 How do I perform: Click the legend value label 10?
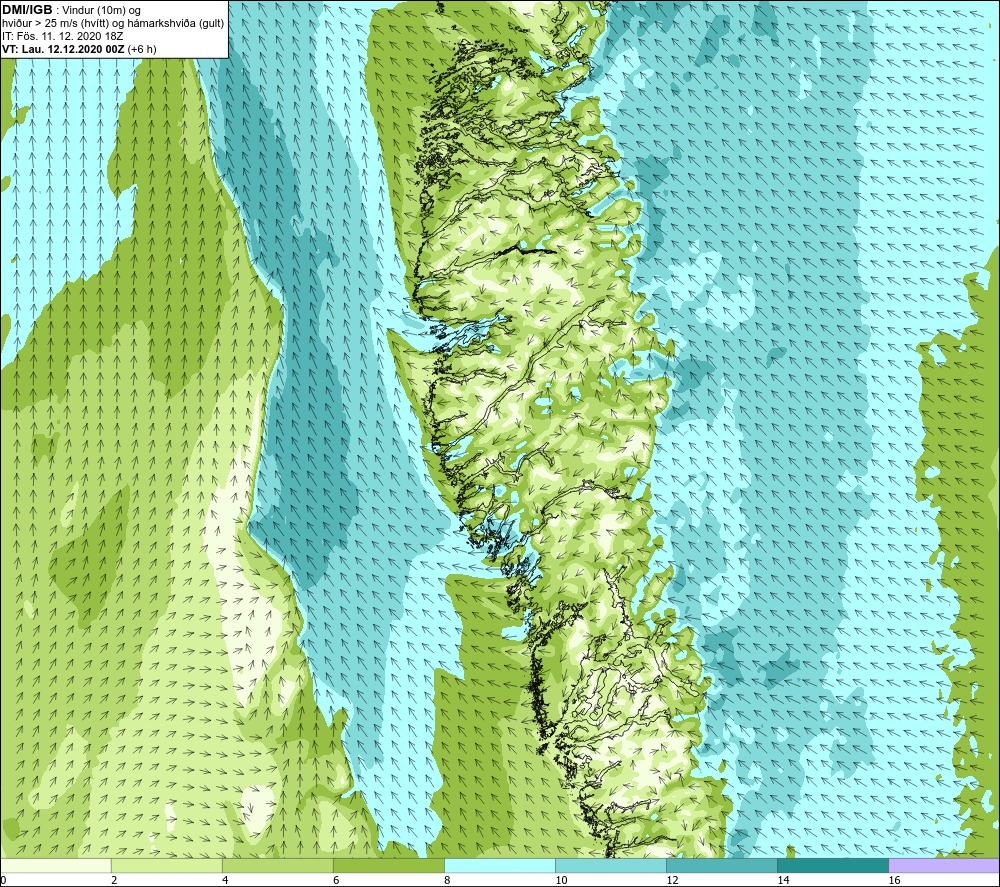click(561, 880)
